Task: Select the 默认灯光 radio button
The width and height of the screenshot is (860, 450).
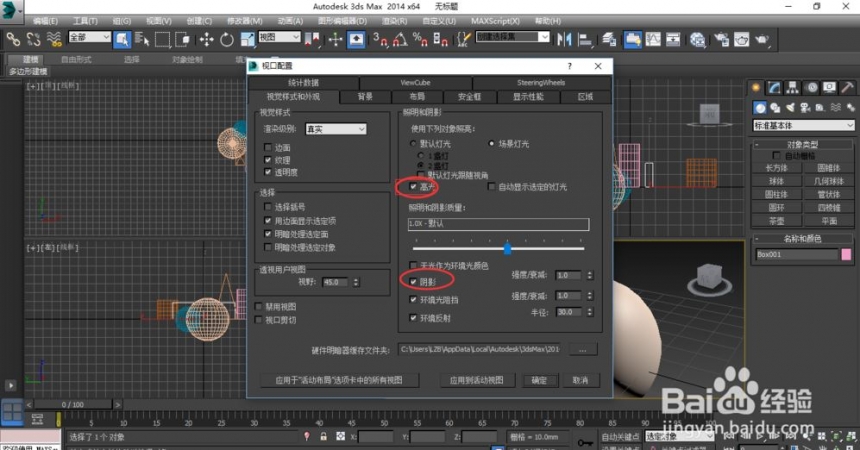Action: (413, 143)
